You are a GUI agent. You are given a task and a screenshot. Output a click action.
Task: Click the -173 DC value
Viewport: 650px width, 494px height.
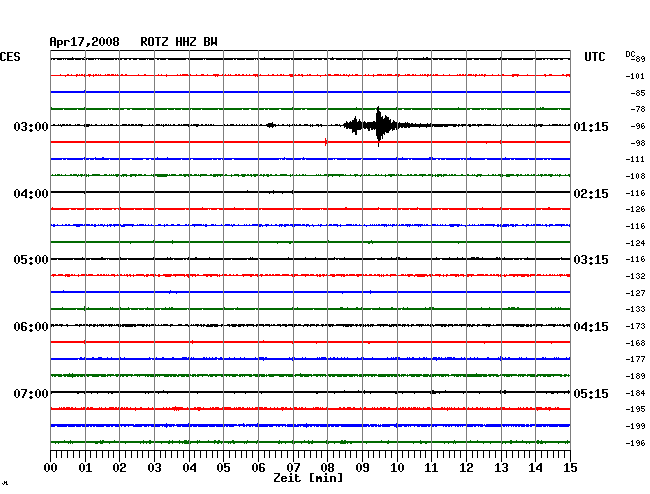pyautogui.click(x=635, y=327)
